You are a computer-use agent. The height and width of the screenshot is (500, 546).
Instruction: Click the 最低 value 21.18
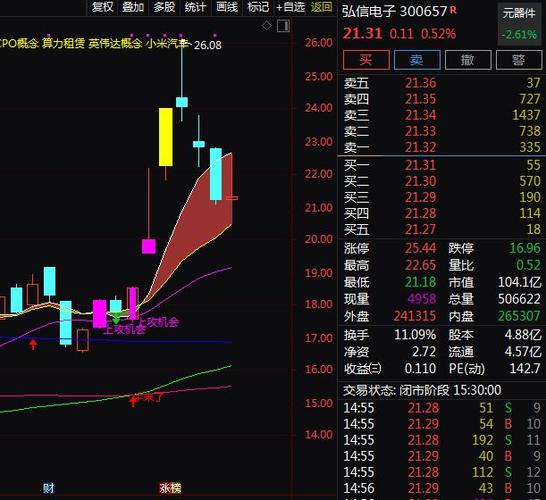(x=420, y=282)
